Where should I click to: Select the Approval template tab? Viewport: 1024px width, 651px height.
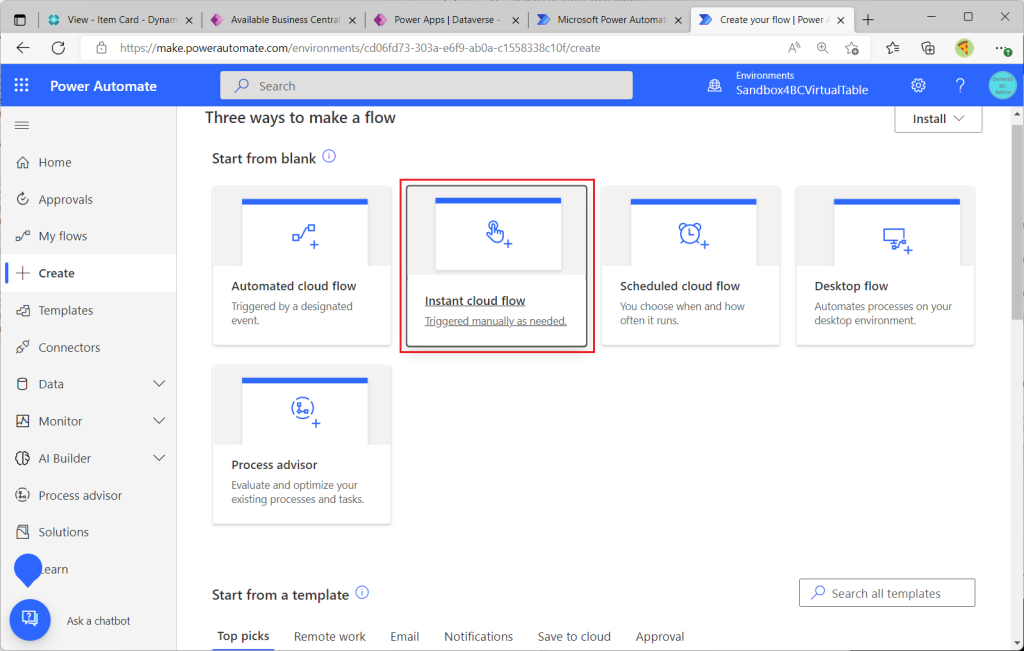(x=660, y=636)
